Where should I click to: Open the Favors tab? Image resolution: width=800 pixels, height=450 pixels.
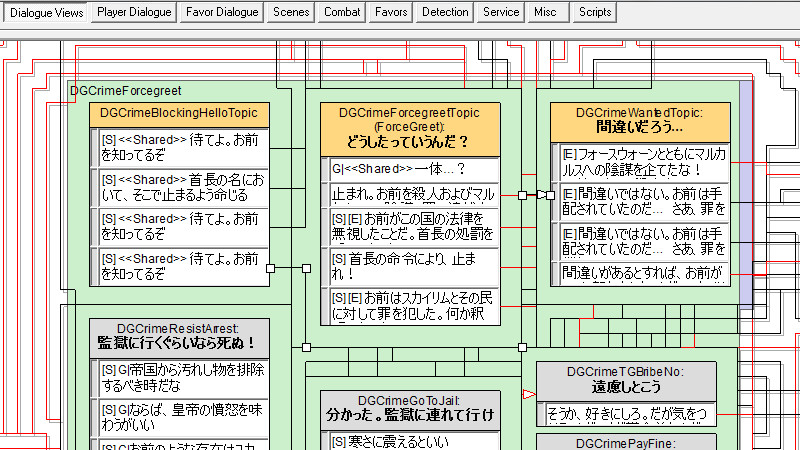click(x=391, y=12)
